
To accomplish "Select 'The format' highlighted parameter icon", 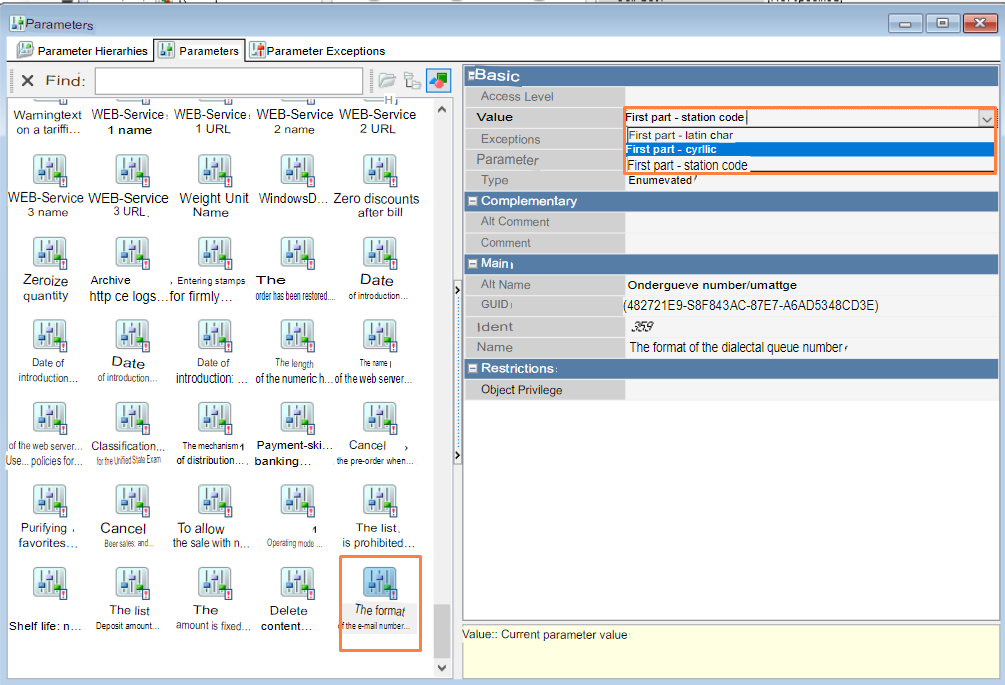I will 379,583.
